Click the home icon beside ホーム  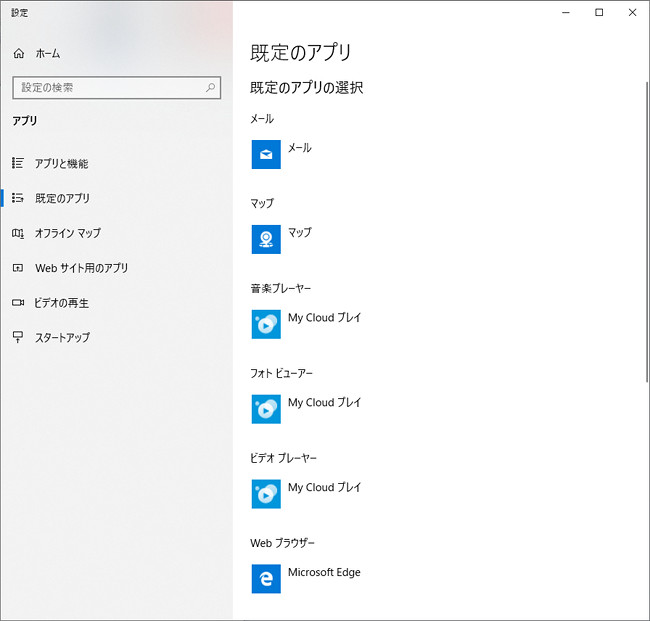[x=19, y=53]
